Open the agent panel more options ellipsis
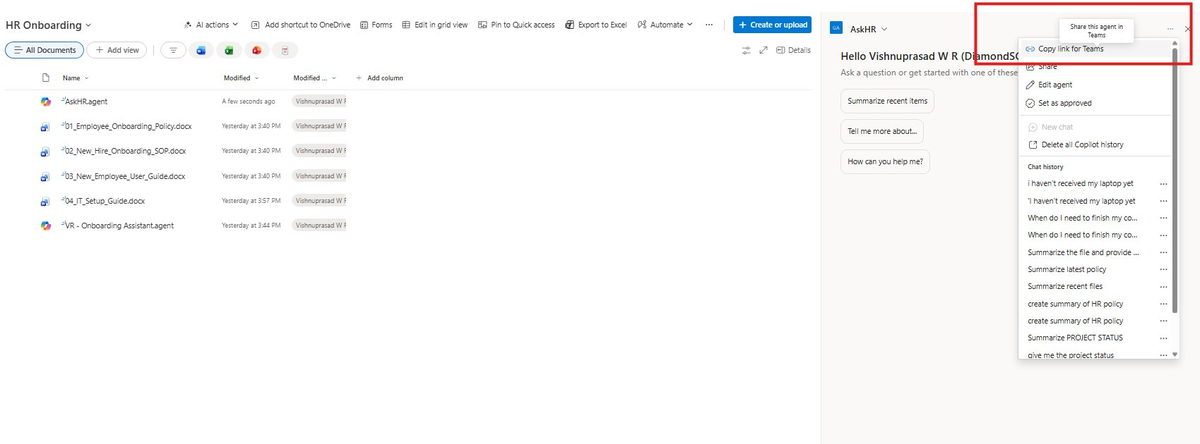 click(1170, 30)
